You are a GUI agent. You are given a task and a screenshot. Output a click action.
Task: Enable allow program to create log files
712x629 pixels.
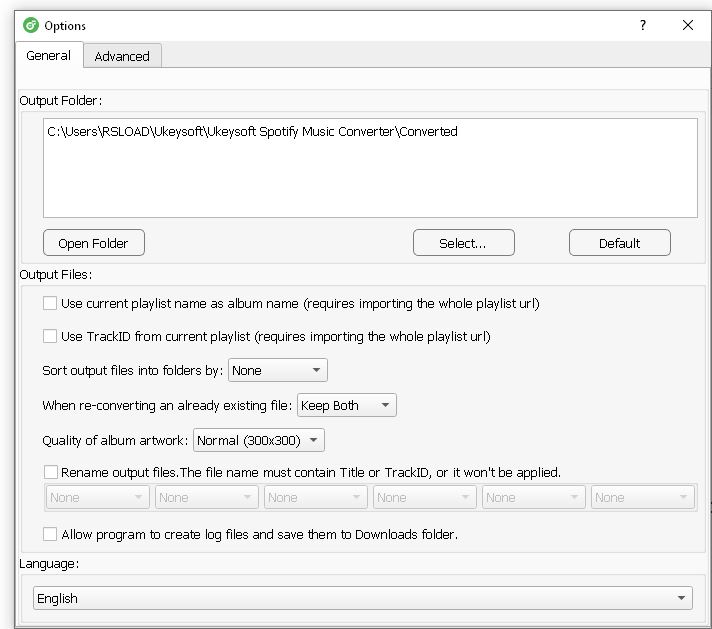point(50,534)
